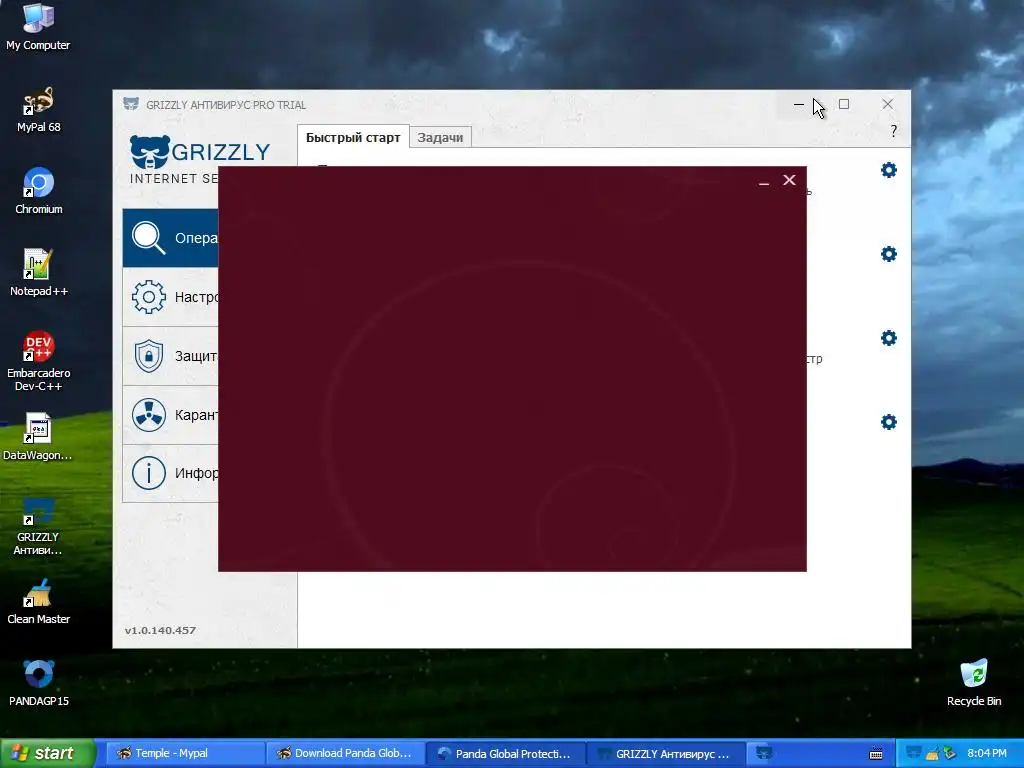
Task: Select the My Computer desktop icon
Action: (38, 27)
